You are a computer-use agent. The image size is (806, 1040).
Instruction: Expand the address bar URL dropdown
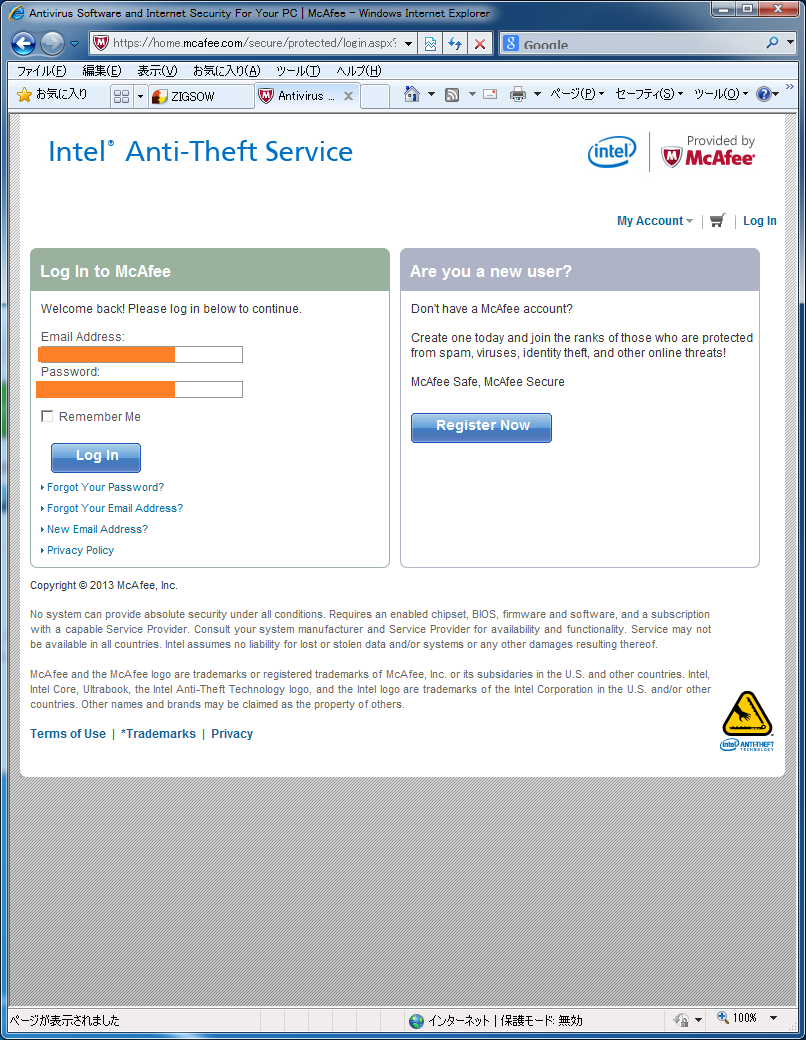pos(409,44)
